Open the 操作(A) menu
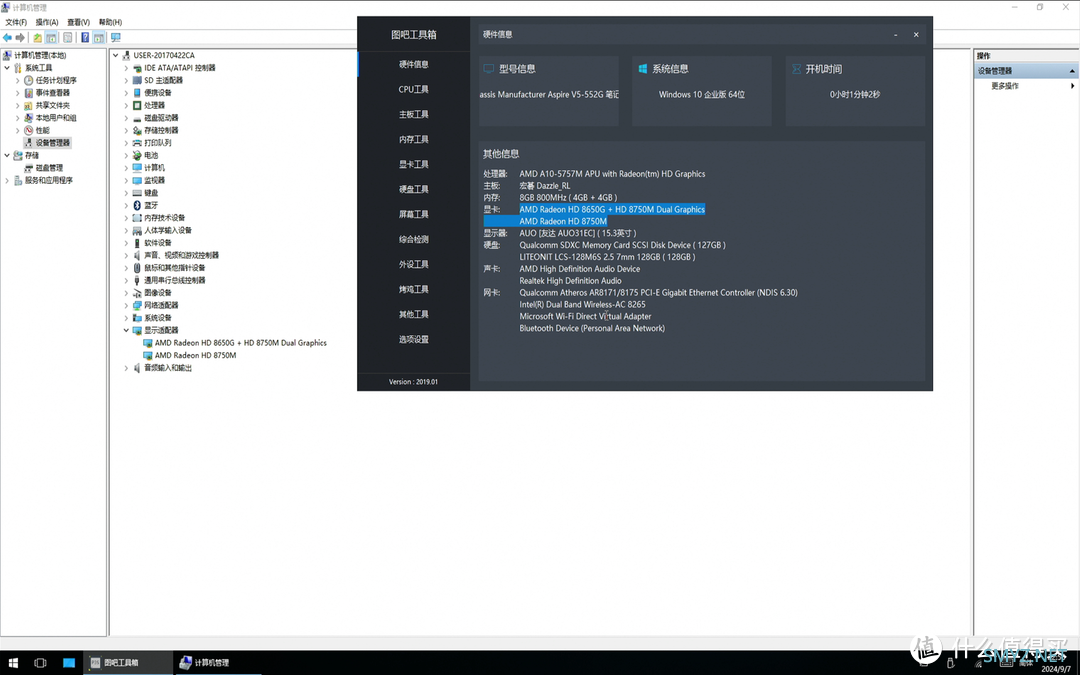Viewport: 1080px width, 675px height. coord(47,22)
